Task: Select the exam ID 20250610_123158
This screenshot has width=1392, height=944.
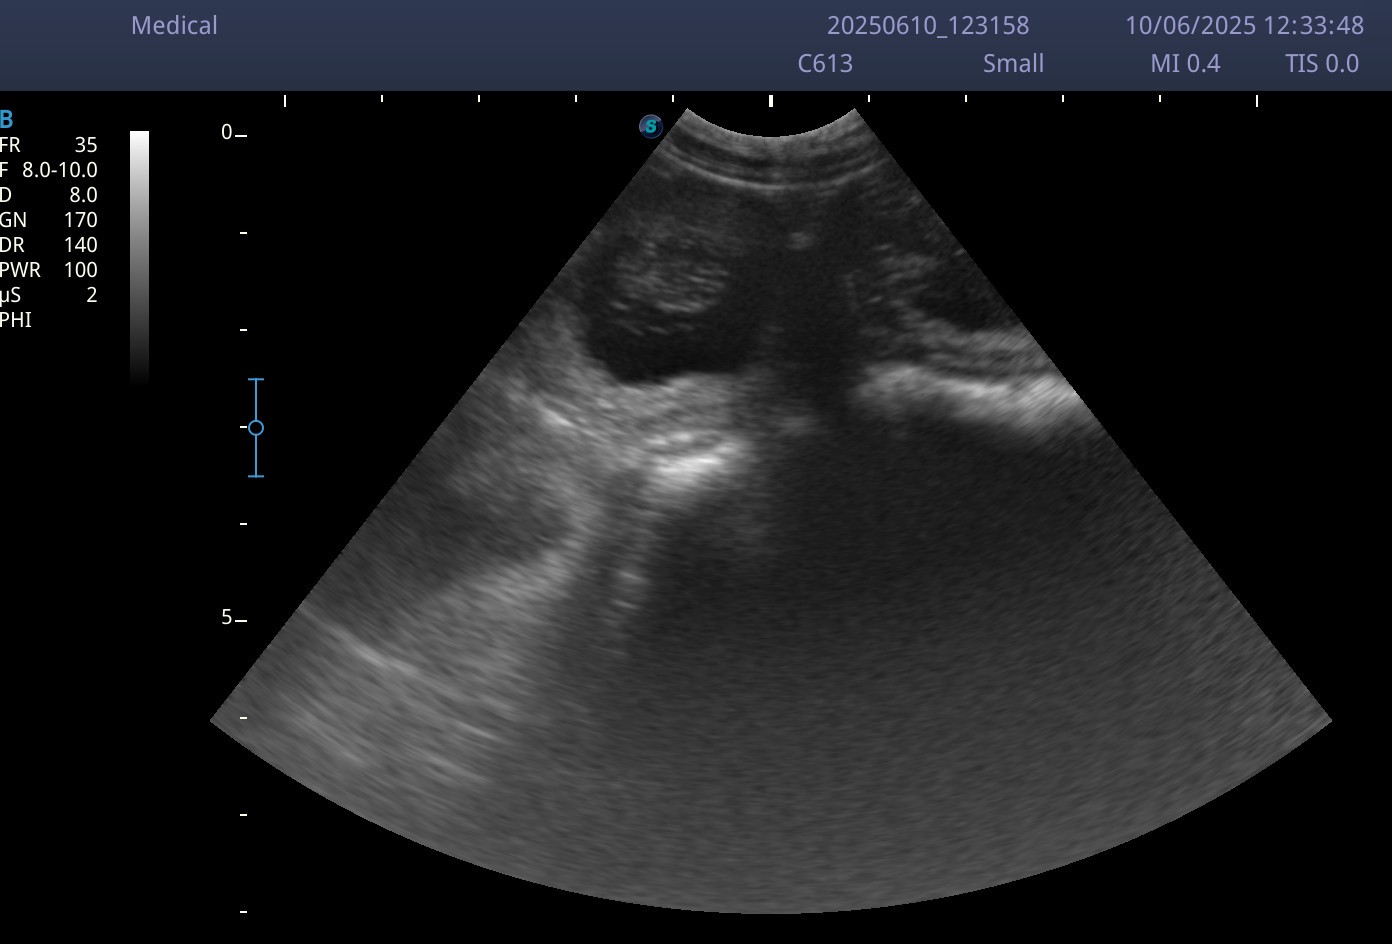Action: click(x=928, y=26)
